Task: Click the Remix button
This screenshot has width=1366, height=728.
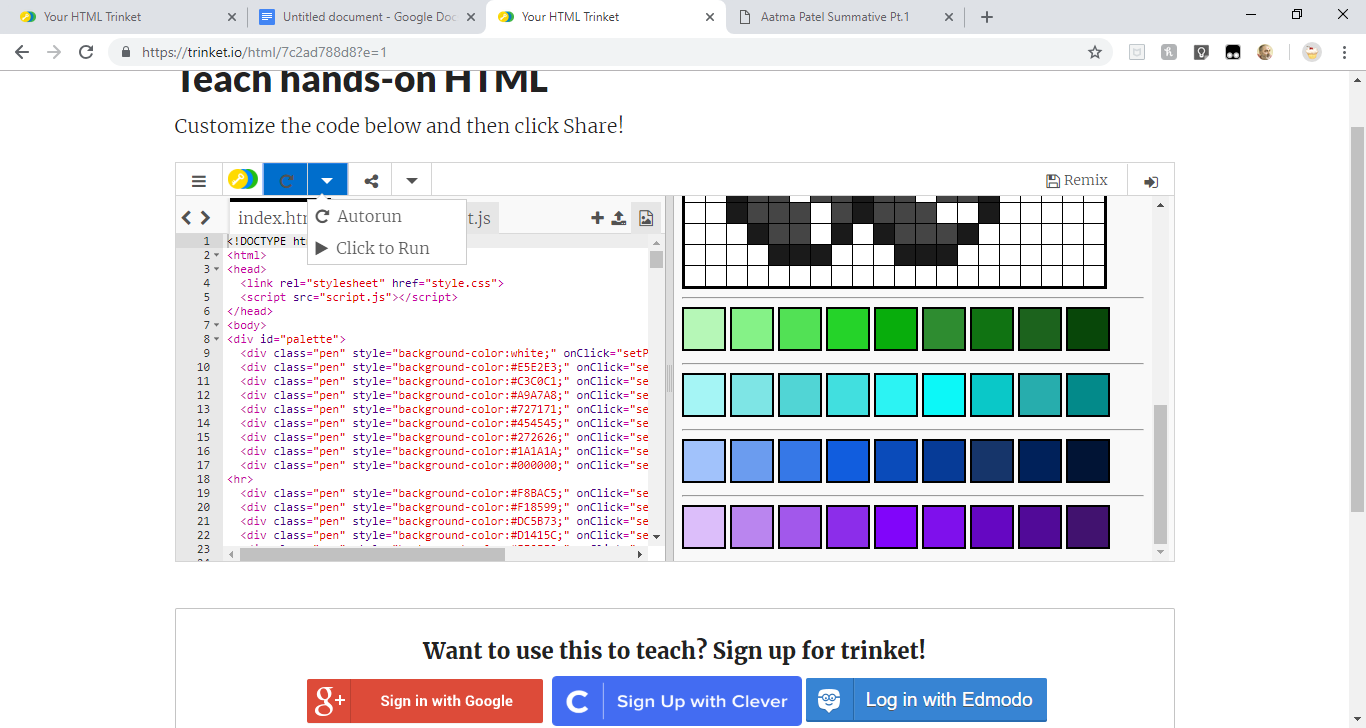Action: point(1077,180)
